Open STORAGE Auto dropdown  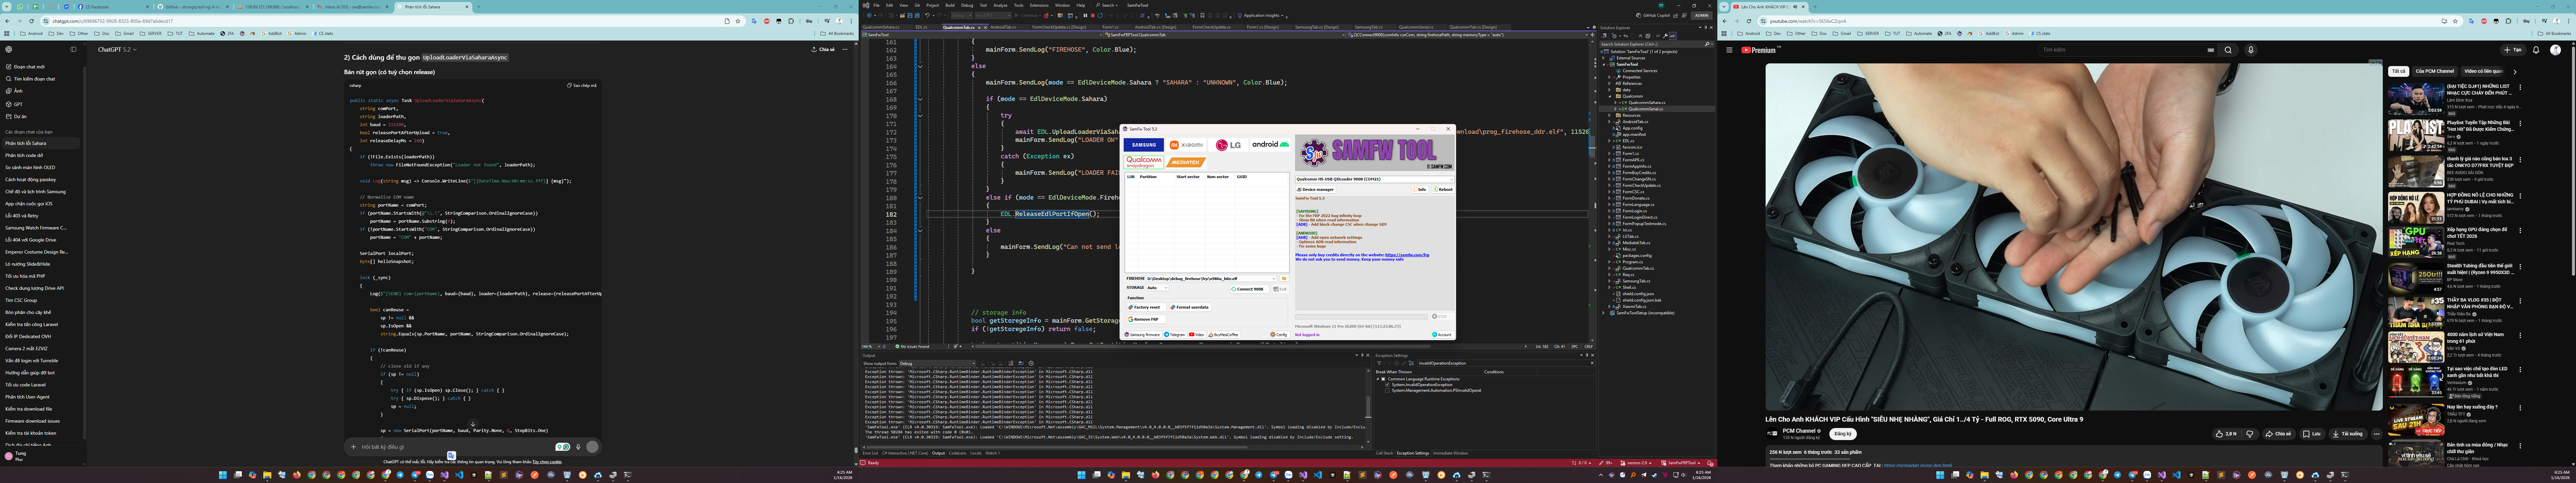coord(1157,288)
